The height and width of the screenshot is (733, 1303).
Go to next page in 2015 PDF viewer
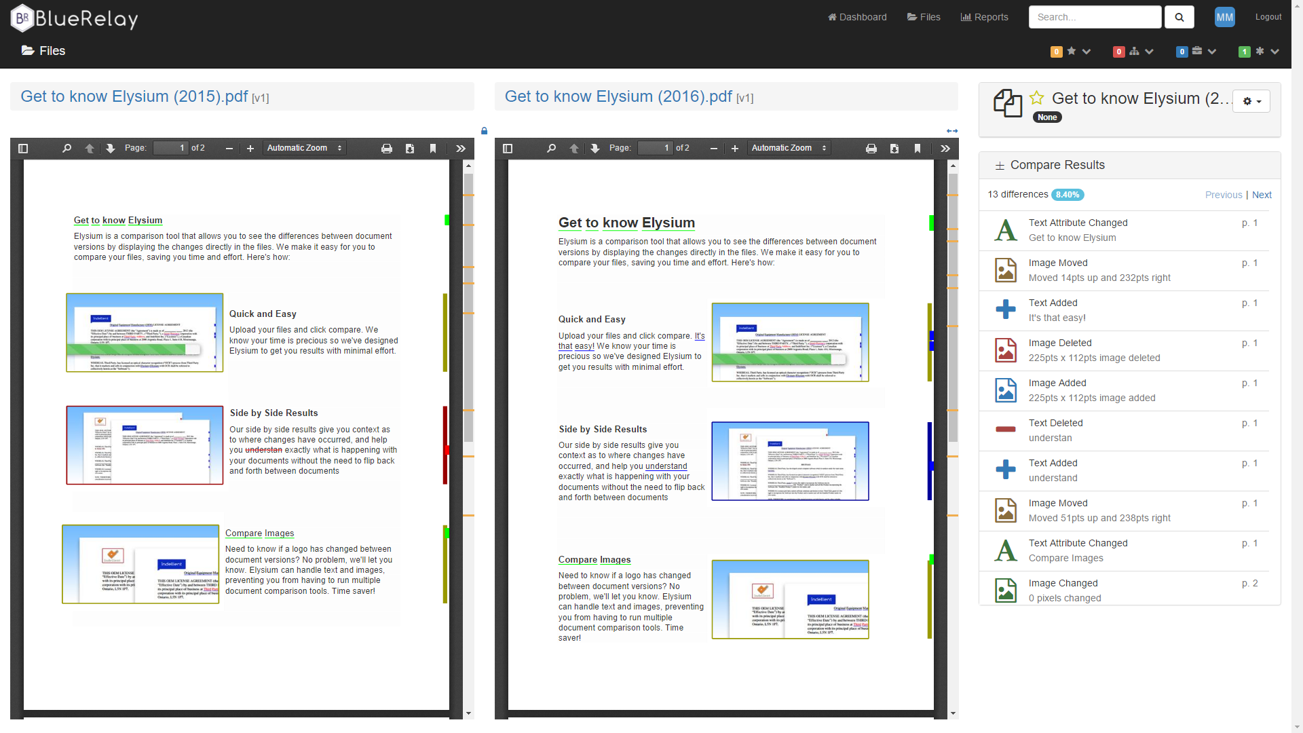pyautogui.click(x=110, y=149)
